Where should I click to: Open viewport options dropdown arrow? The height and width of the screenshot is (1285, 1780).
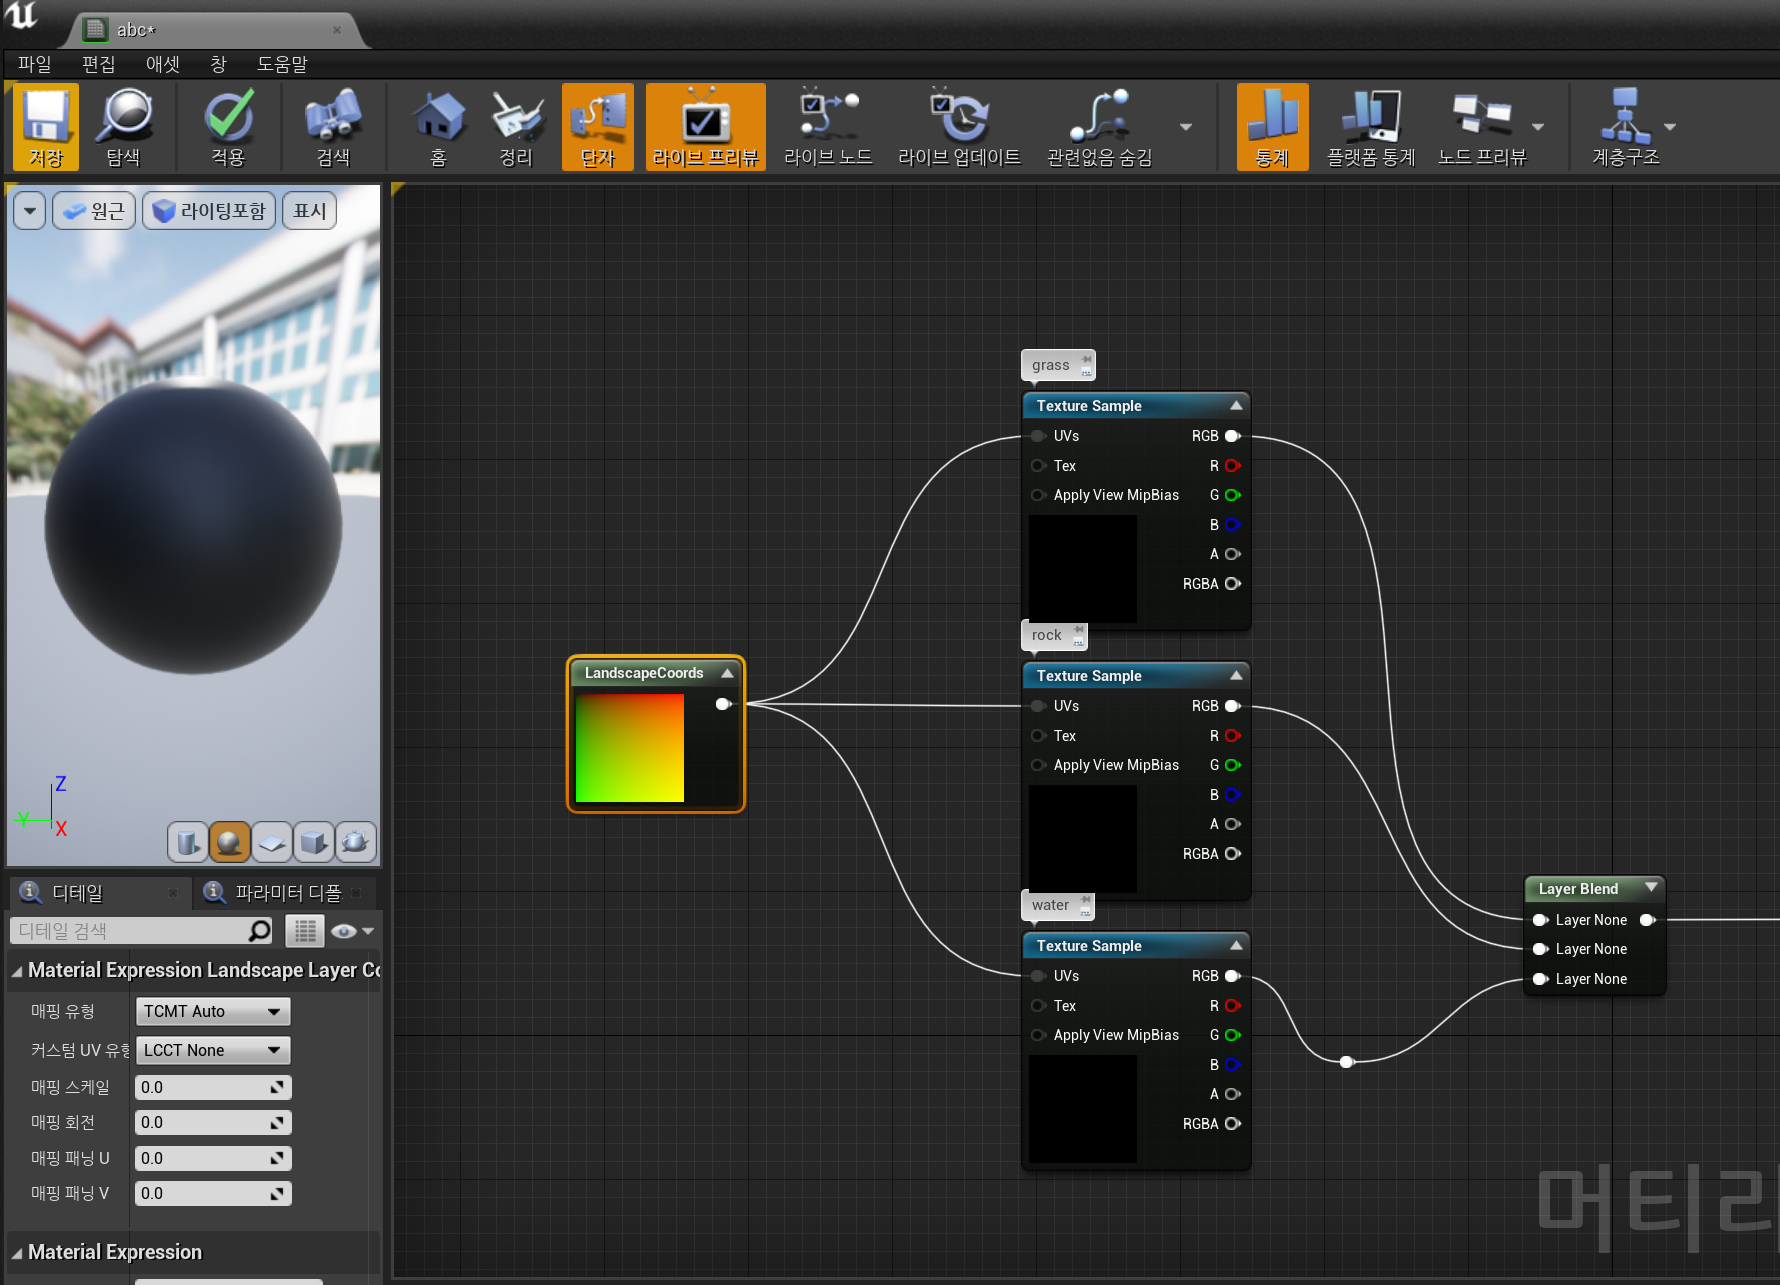tap(30, 211)
